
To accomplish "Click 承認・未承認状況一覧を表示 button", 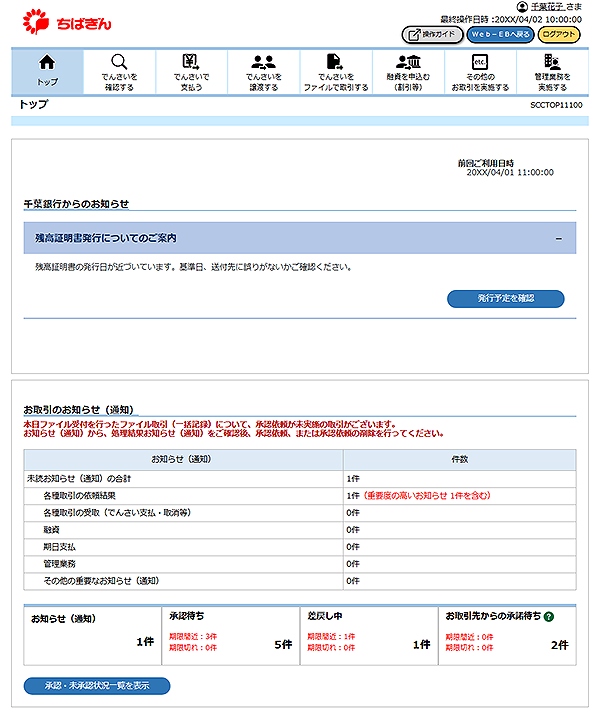I will coord(97,686).
